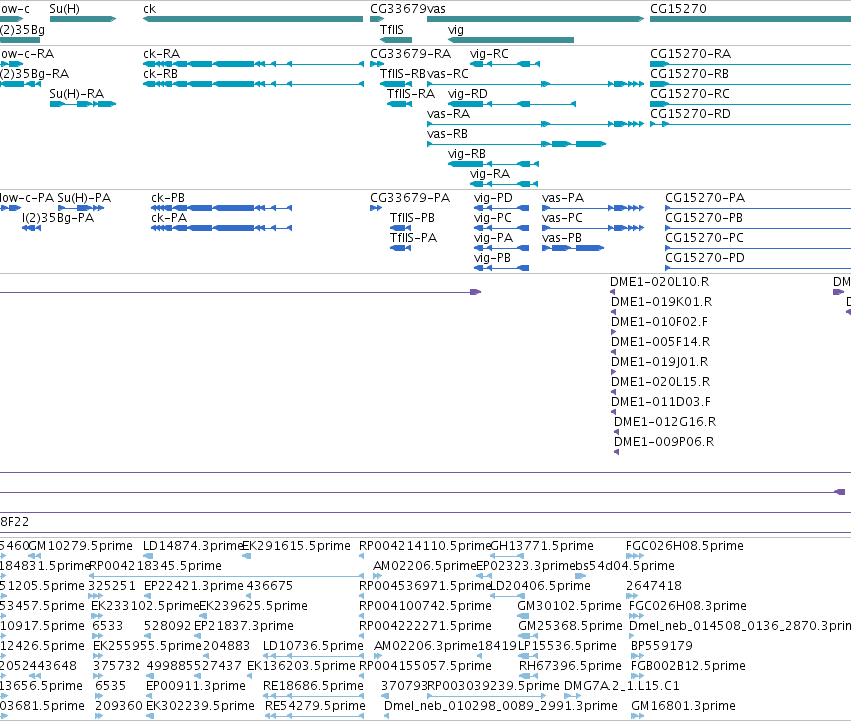
Task: Click the CG15270-RC transcript label
Action: coord(690,94)
